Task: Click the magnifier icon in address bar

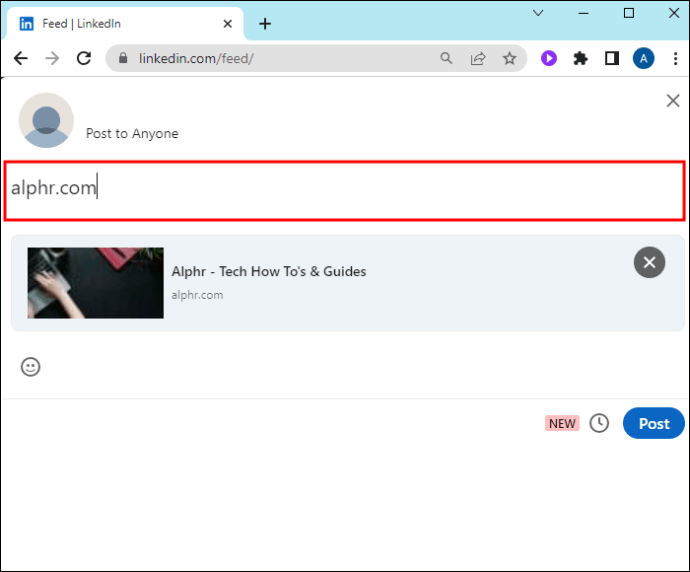Action: point(446,58)
